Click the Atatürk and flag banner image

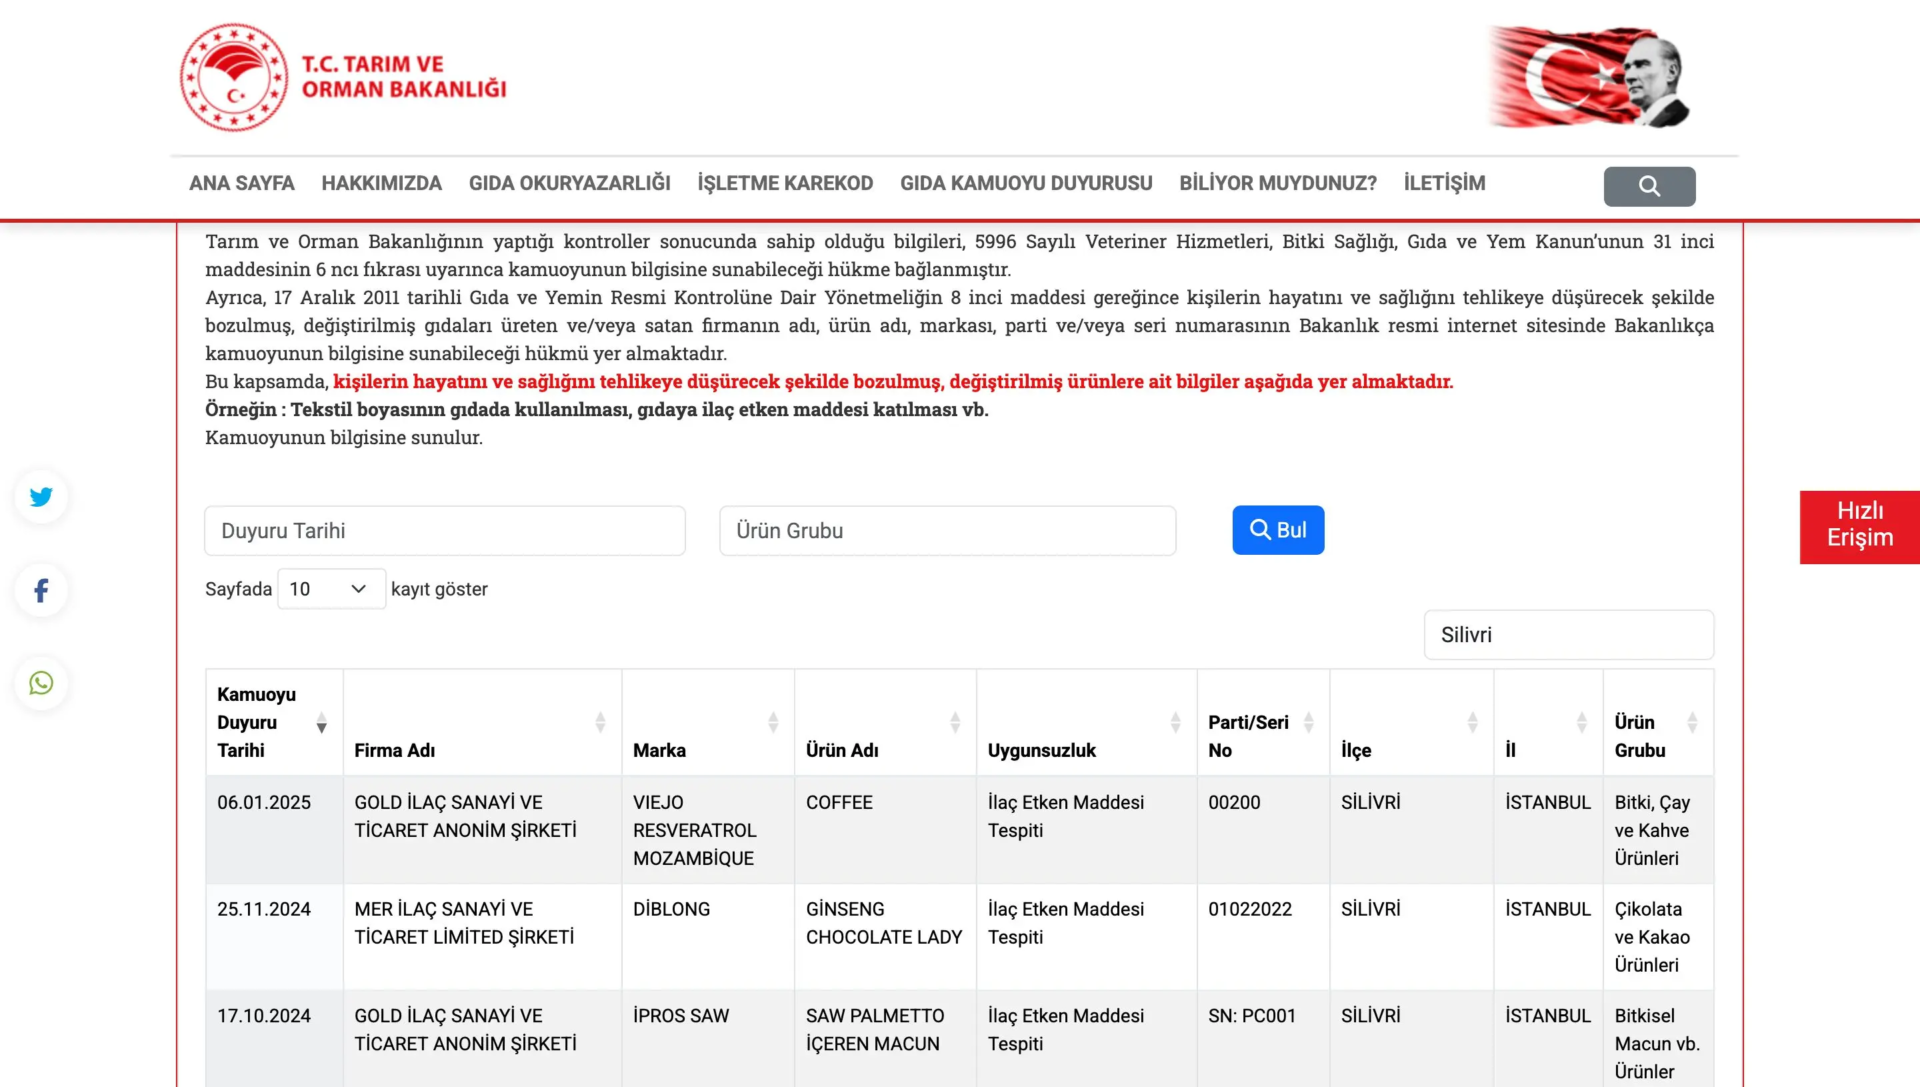pos(1589,77)
